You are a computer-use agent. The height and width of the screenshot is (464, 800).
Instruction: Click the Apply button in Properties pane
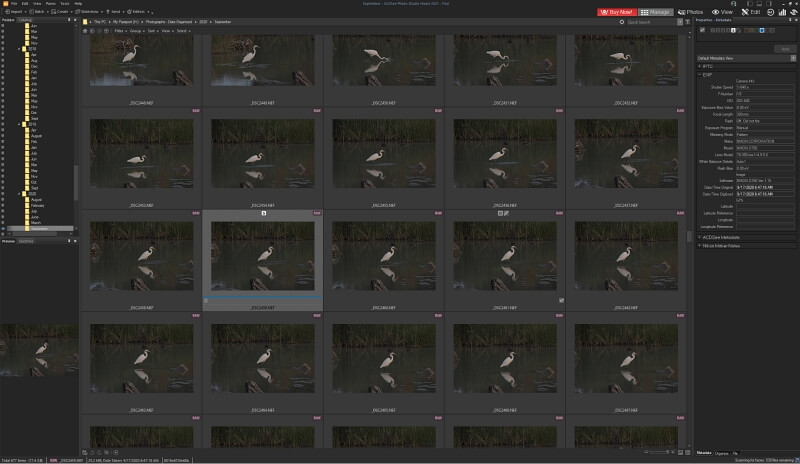785,49
